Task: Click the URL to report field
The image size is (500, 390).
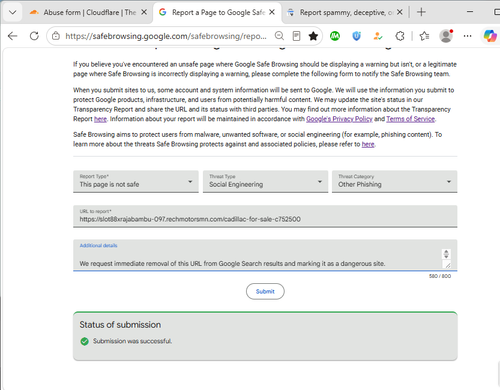Action: pos(265,216)
